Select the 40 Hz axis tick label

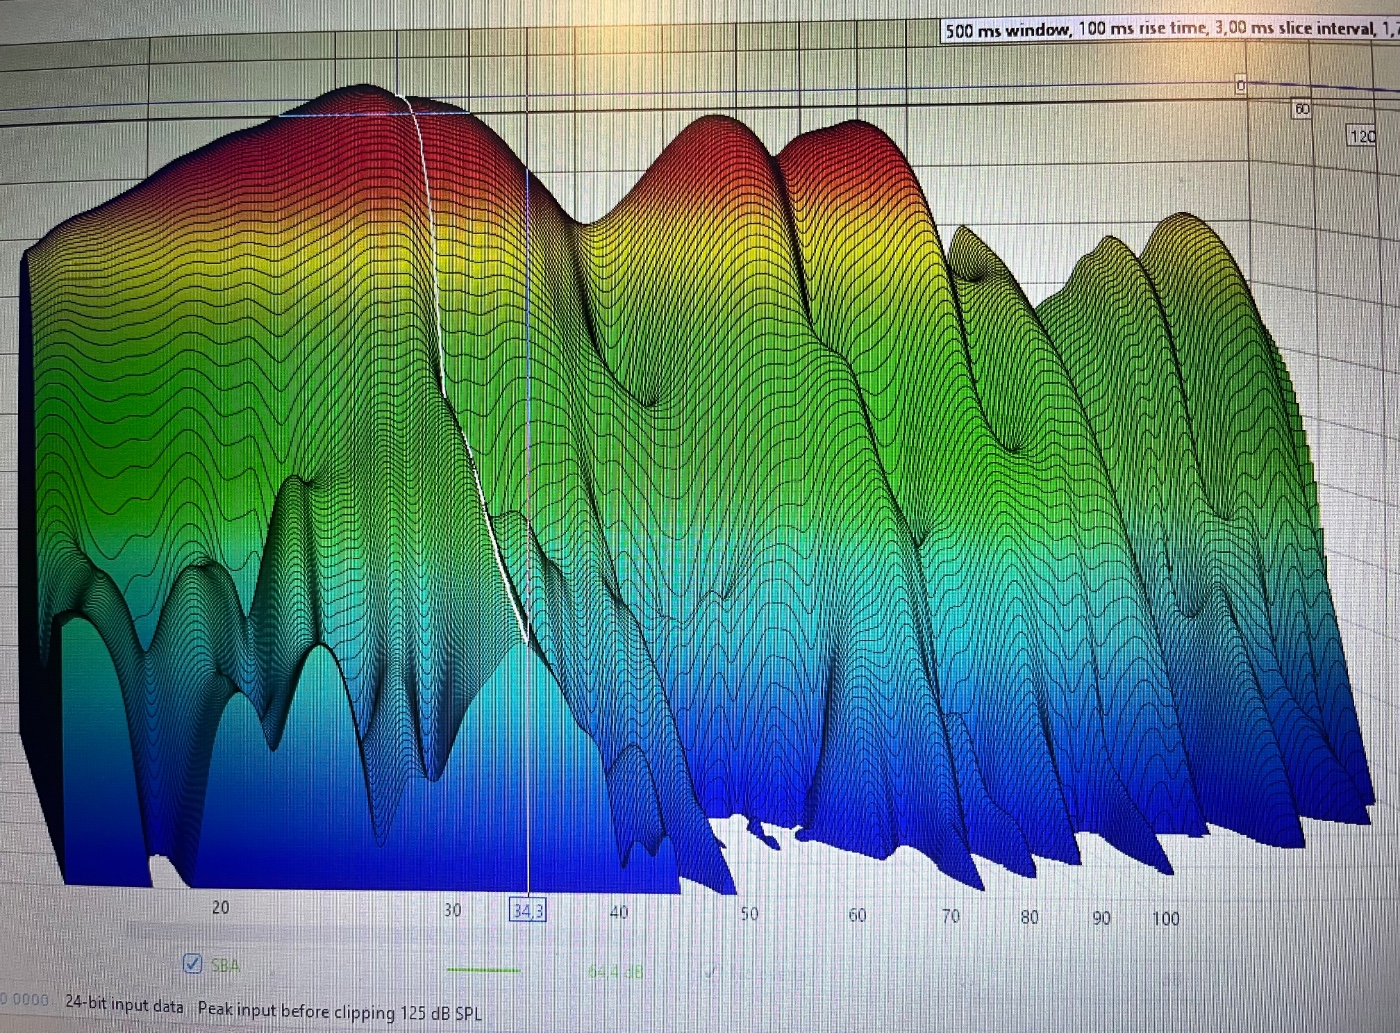[x=619, y=911]
